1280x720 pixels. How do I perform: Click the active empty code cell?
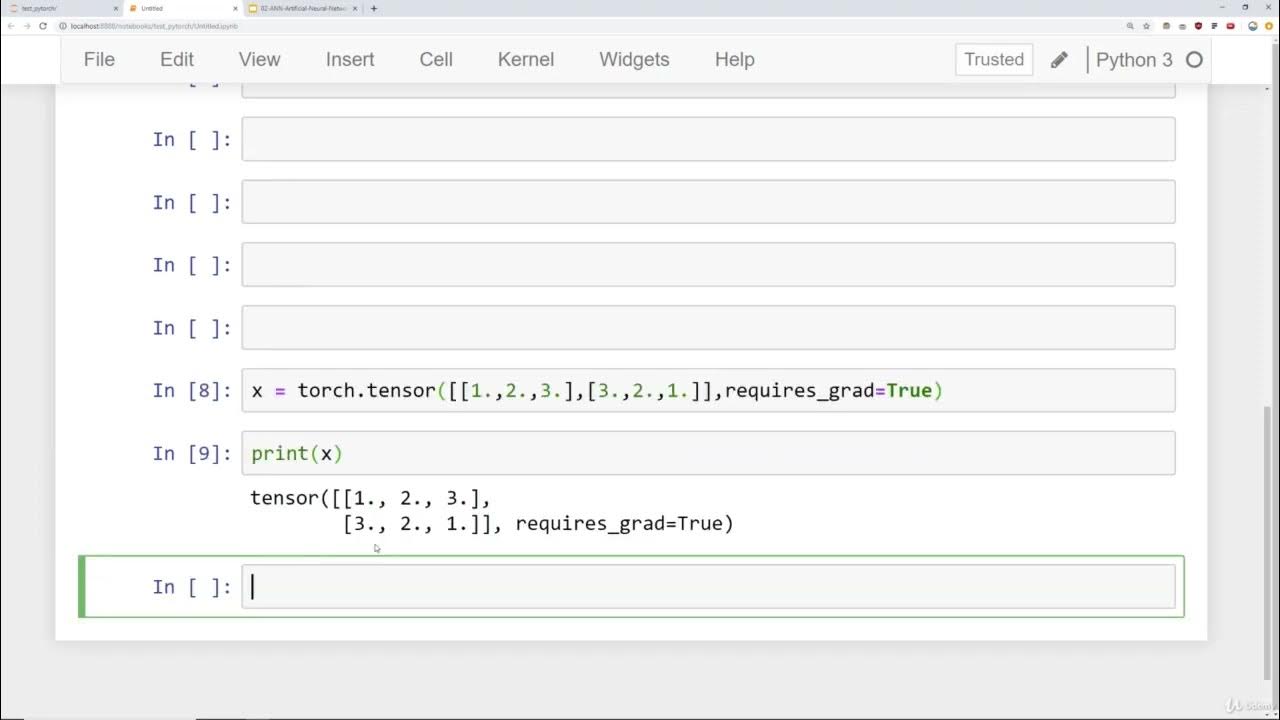click(x=708, y=587)
